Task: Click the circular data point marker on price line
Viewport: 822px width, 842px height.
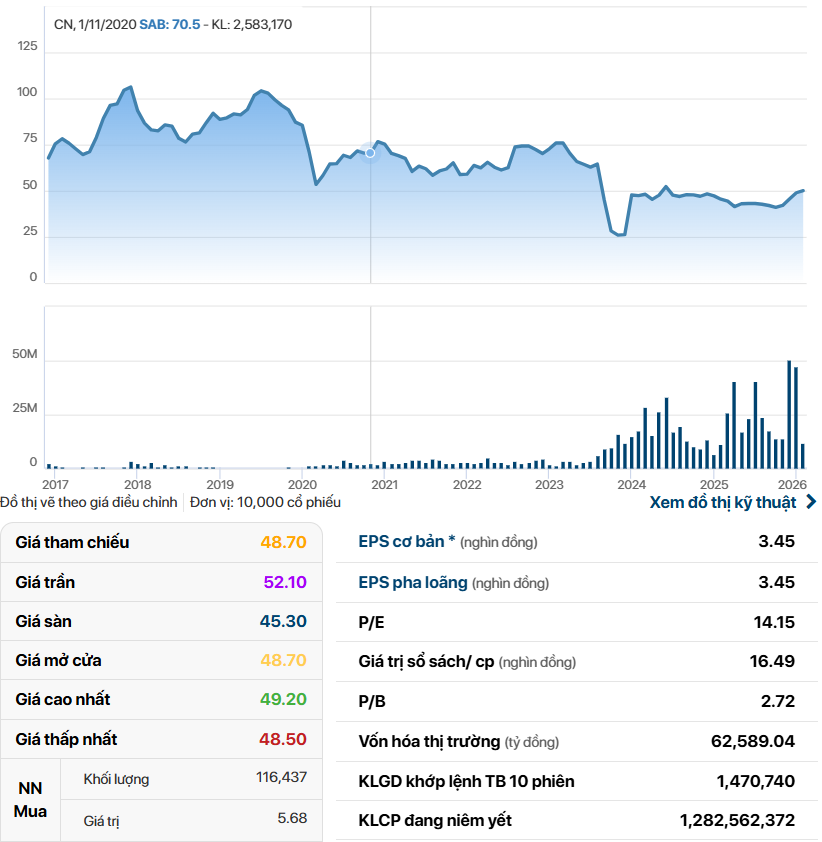Action: 370,152
